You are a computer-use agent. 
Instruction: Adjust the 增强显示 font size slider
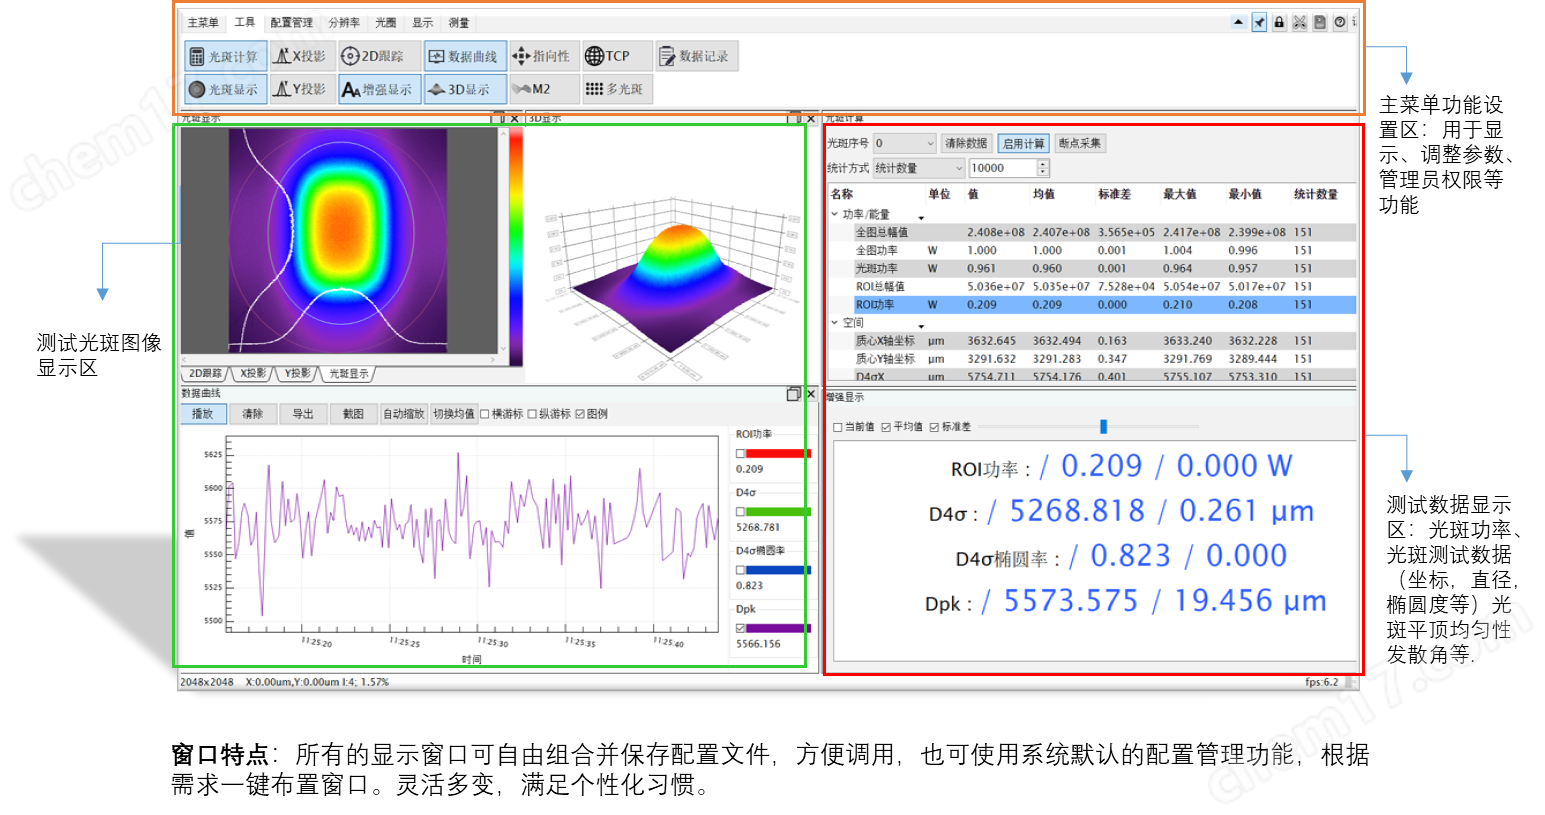(1104, 427)
